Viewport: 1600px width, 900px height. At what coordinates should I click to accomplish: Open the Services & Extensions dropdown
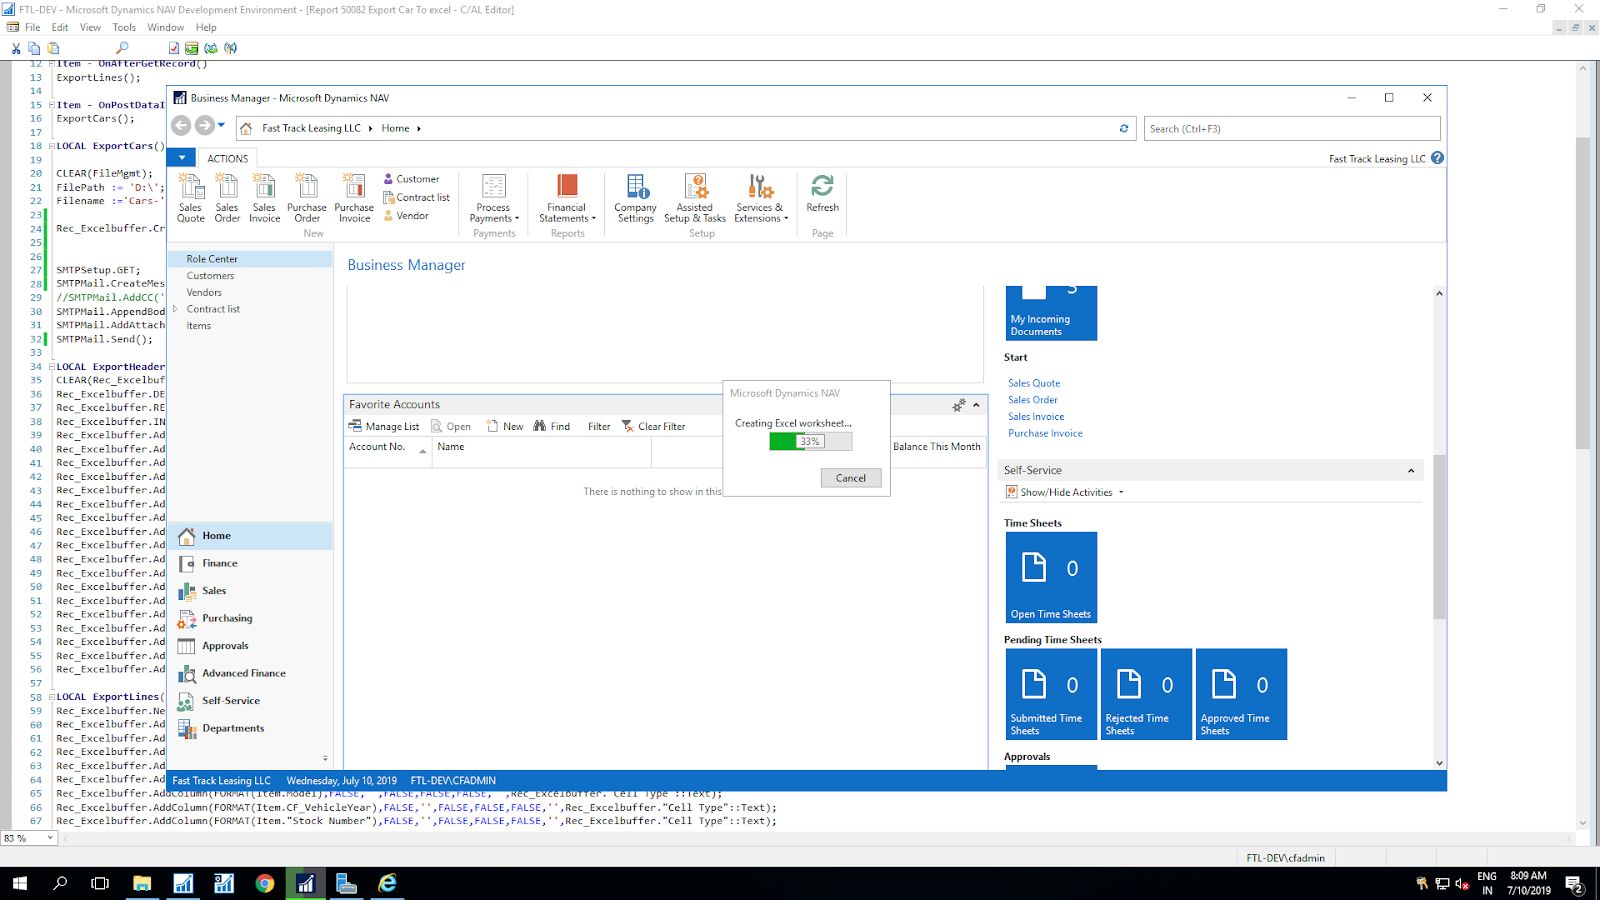pos(761,198)
